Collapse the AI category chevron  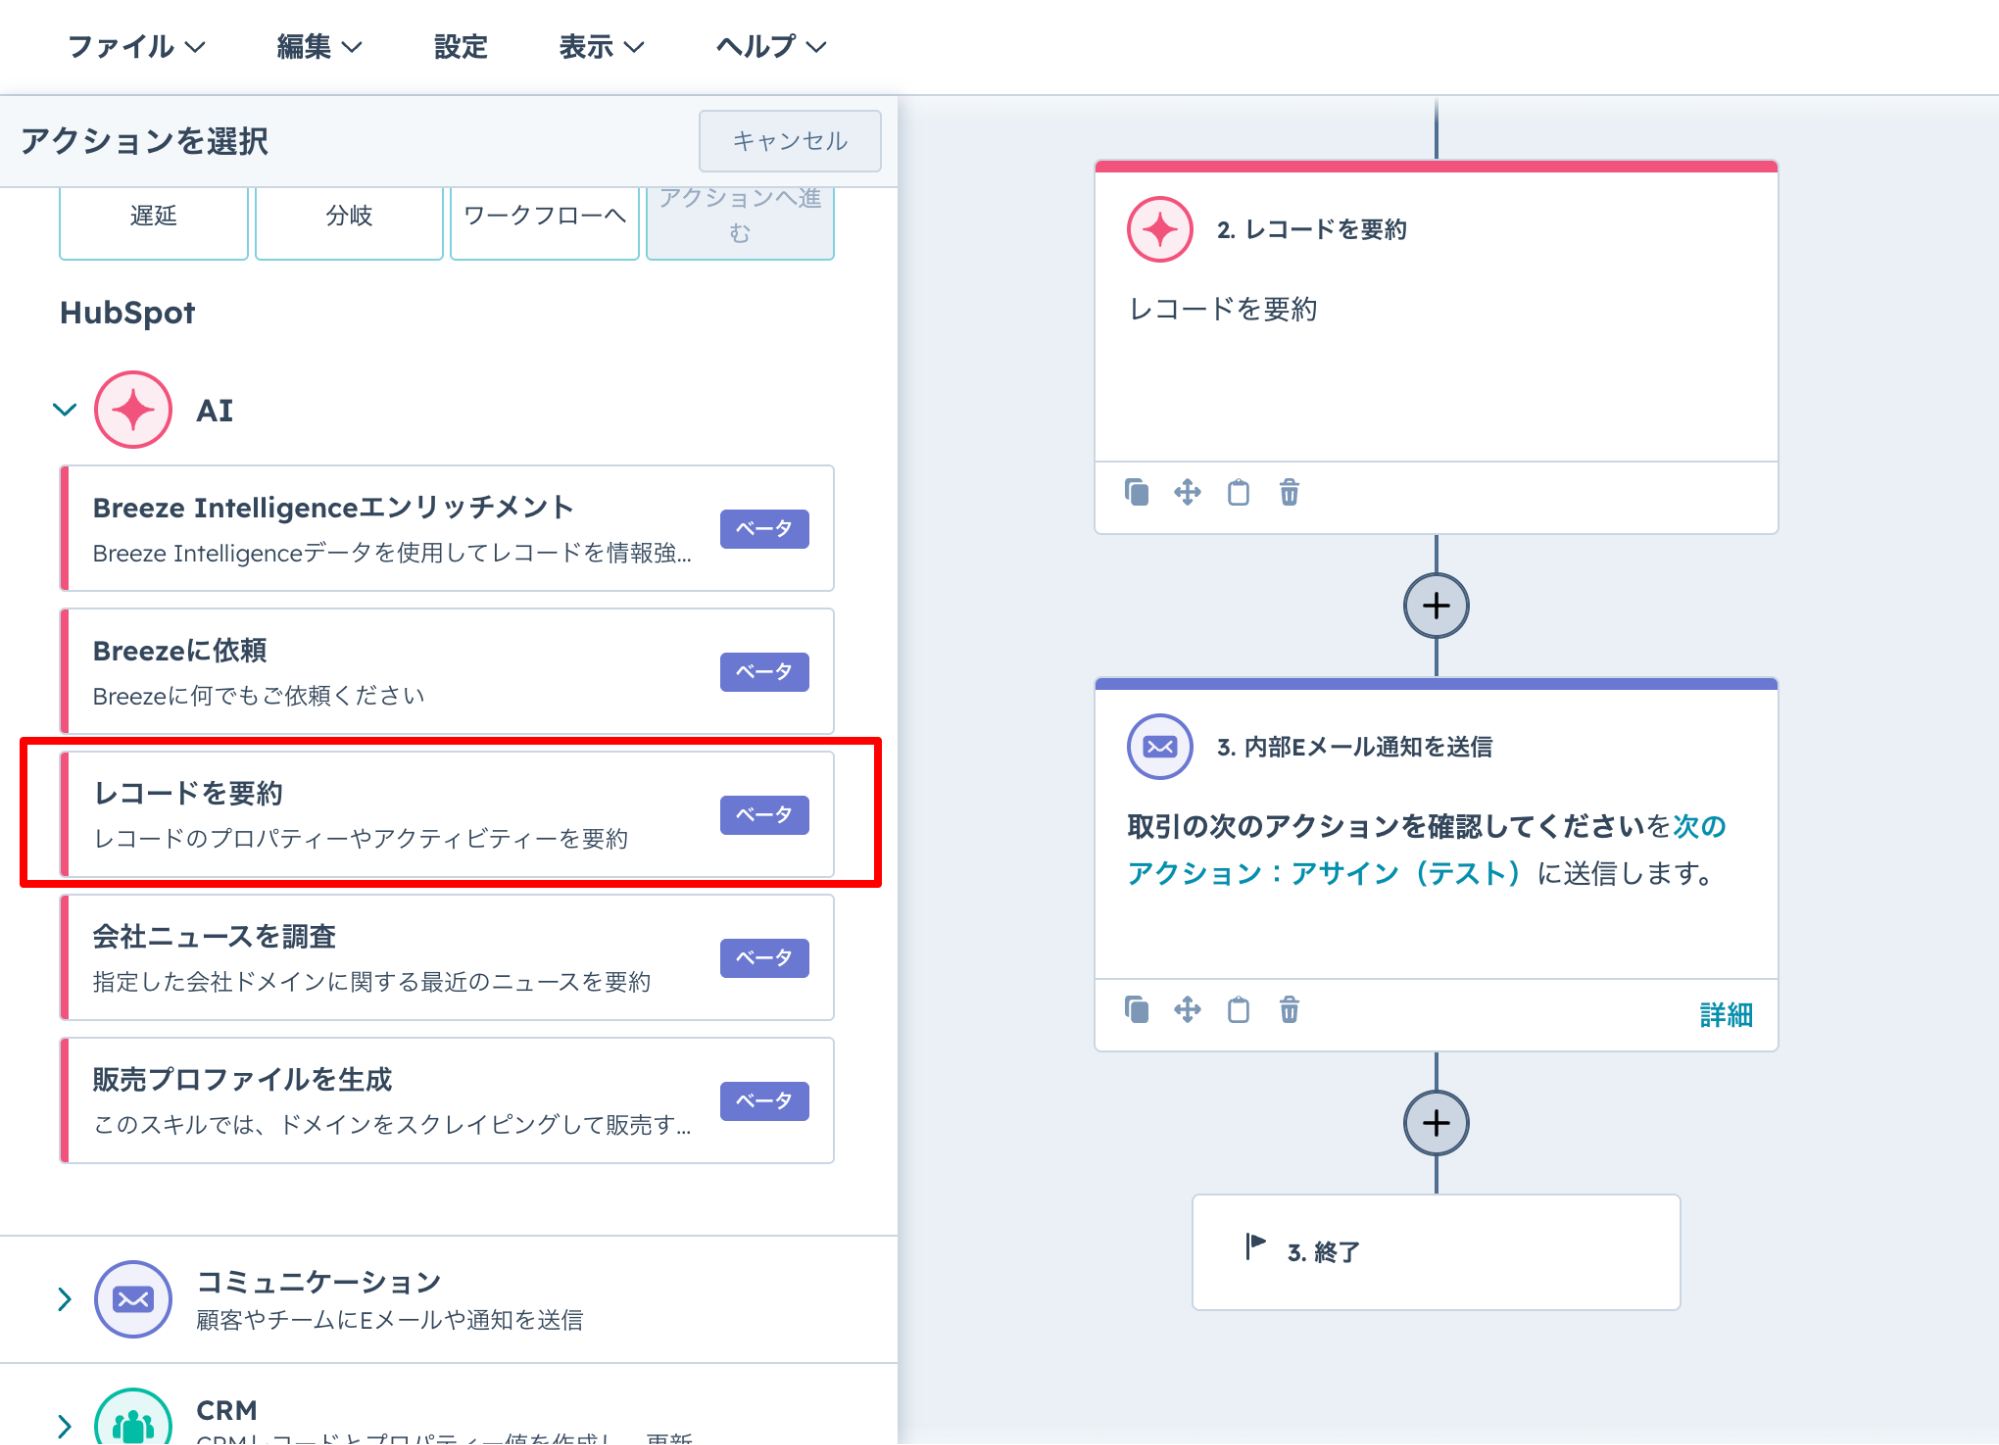pyautogui.click(x=65, y=410)
